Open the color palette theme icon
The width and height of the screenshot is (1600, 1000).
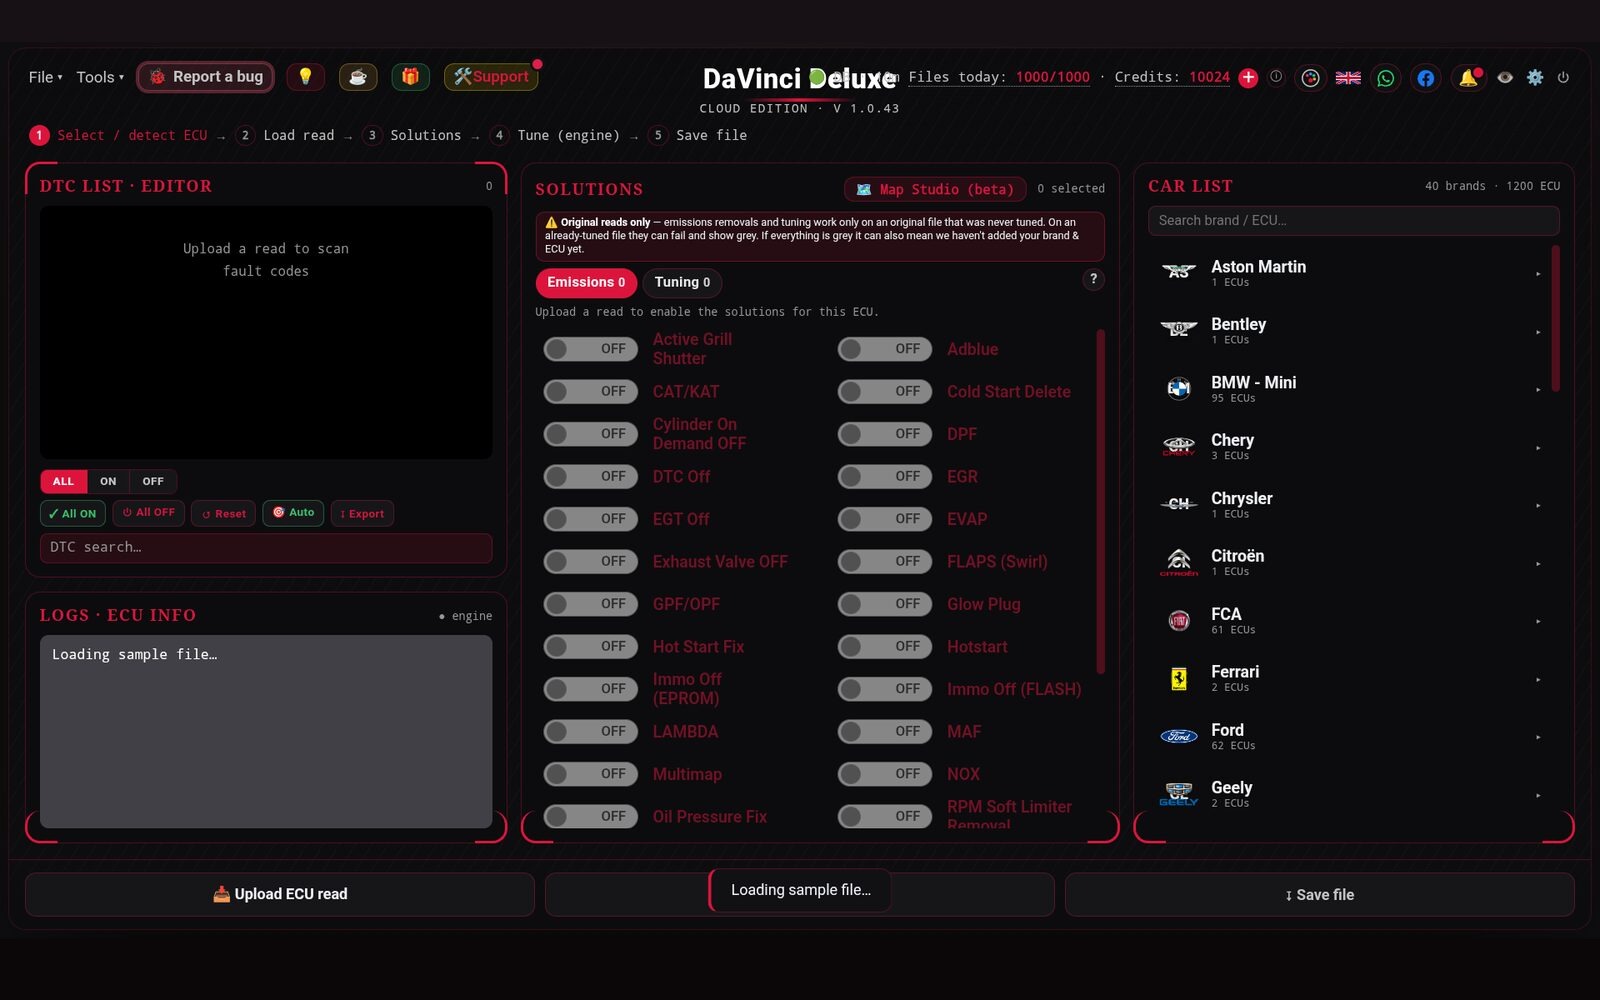pos(1310,78)
